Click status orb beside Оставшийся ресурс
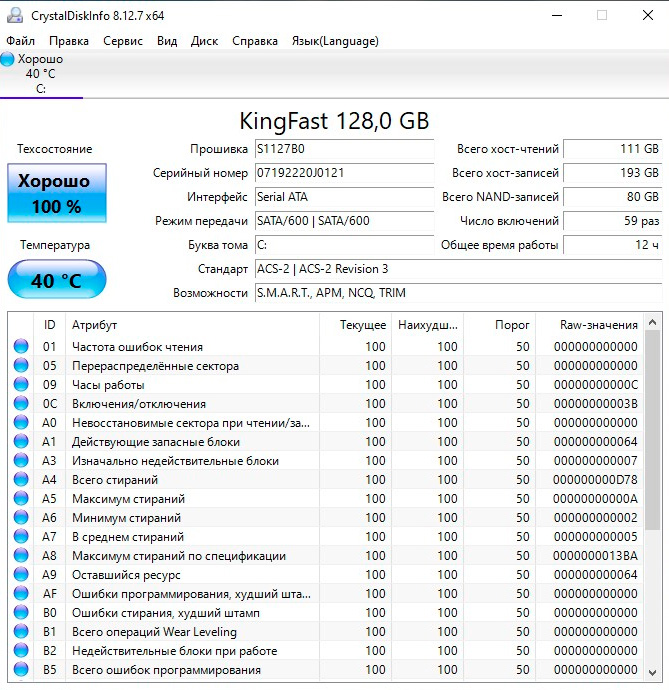This screenshot has width=669, height=690. [x=21, y=575]
